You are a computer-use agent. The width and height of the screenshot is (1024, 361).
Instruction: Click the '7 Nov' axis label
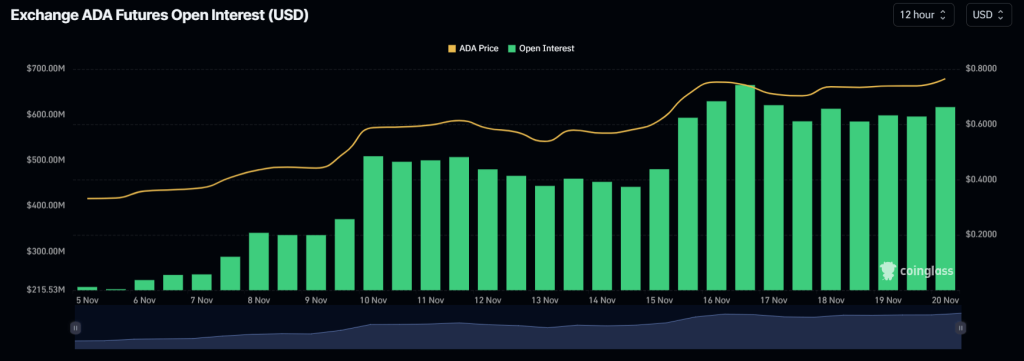click(202, 301)
